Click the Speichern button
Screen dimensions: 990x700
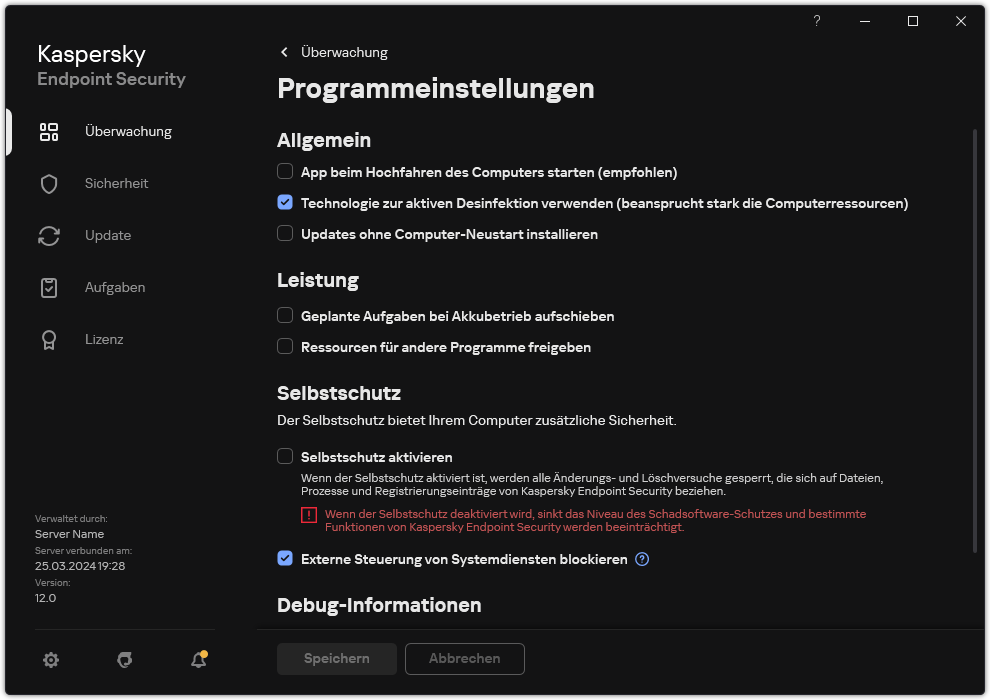(x=336, y=658)
